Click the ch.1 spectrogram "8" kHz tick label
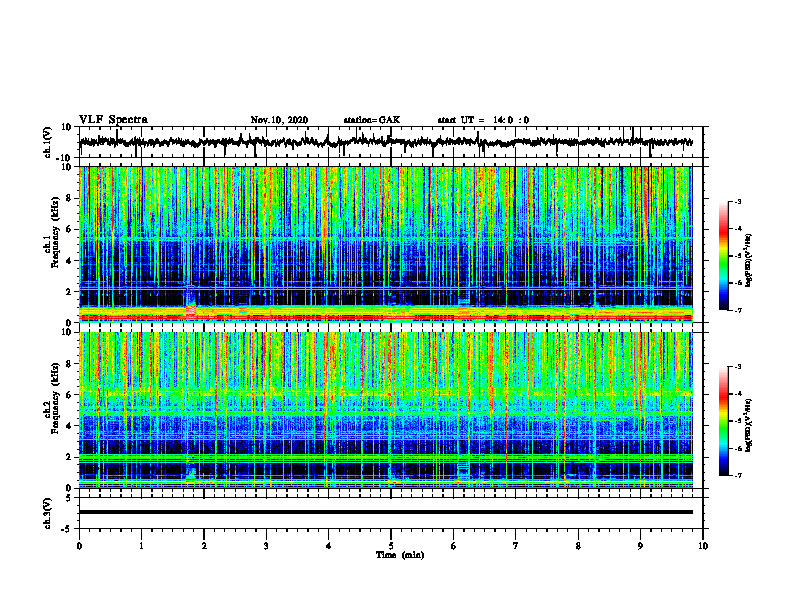 [x=69, y=198]
